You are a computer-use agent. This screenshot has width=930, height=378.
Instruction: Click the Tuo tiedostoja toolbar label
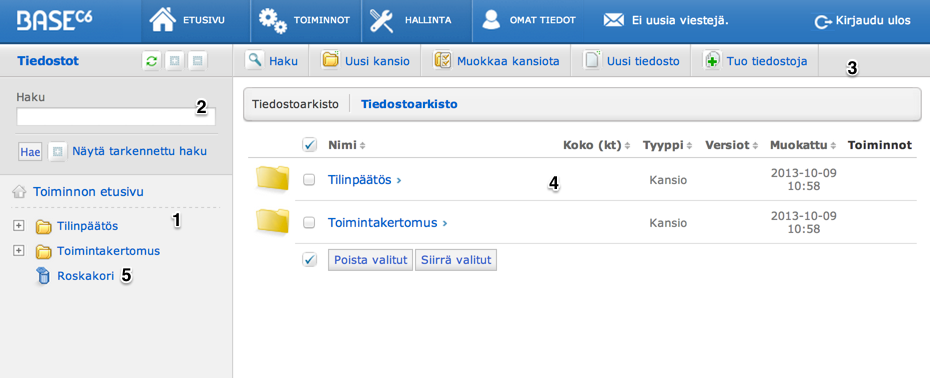click(767, 61)
